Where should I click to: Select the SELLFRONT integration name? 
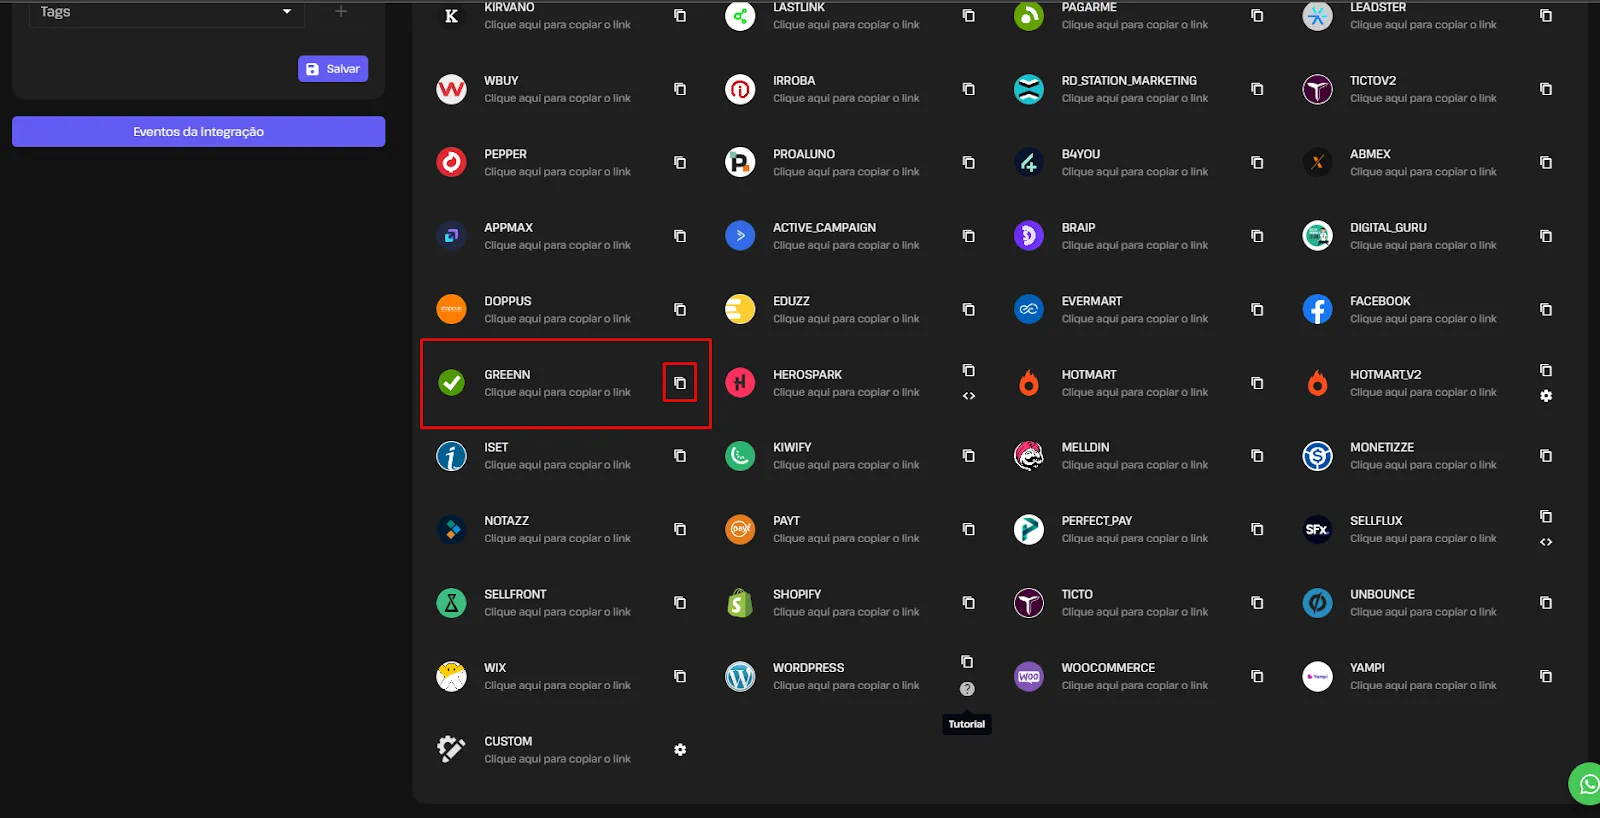tap(515, 595)
